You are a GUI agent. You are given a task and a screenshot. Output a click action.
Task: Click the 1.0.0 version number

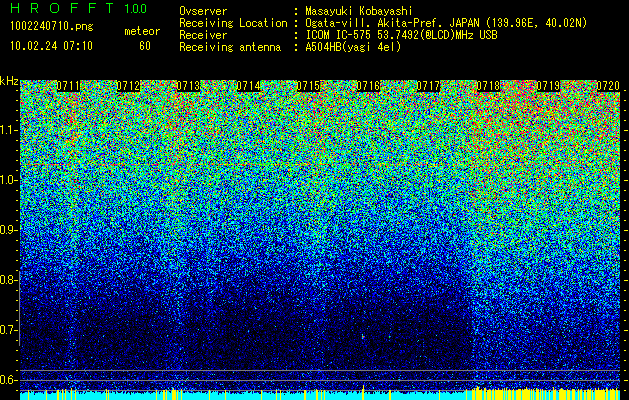pyautogui.click(x=136, y=8)
